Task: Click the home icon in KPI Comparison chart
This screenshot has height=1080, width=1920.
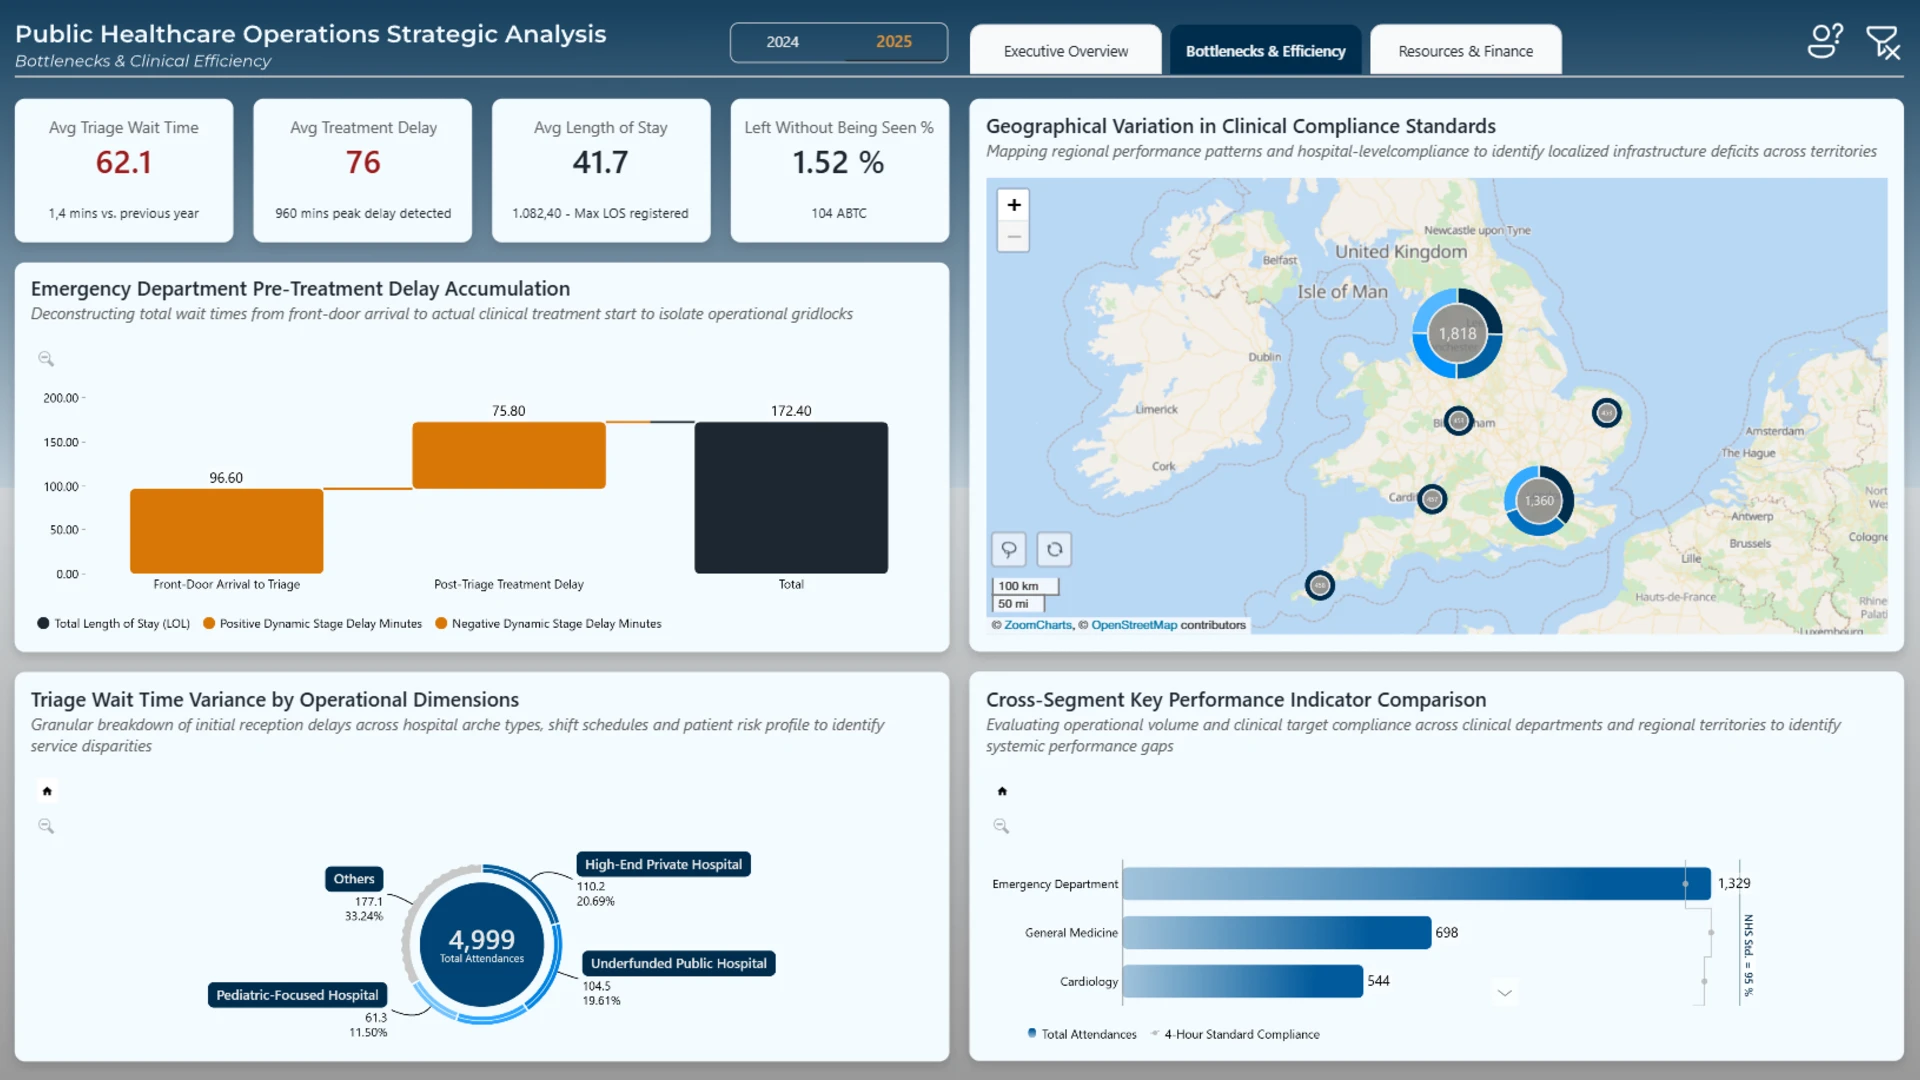Action: click(1002, 791)
